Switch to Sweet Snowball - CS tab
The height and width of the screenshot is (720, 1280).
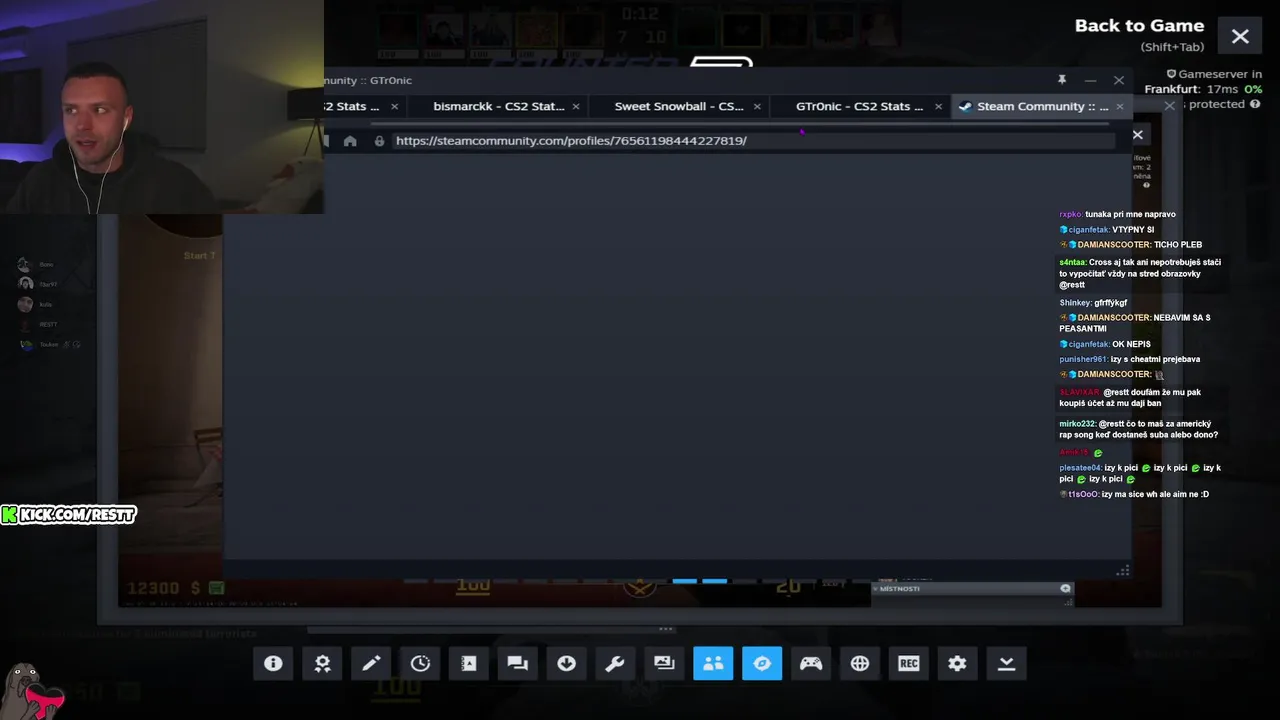click(679, 106)
